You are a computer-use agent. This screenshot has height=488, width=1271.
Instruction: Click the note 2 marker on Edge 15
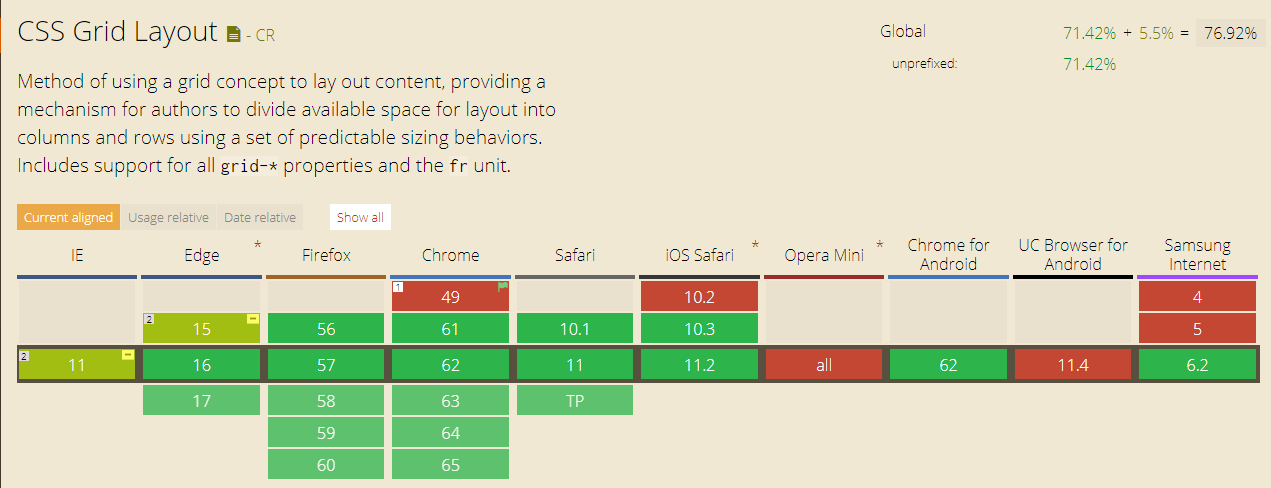coord(149,319)
